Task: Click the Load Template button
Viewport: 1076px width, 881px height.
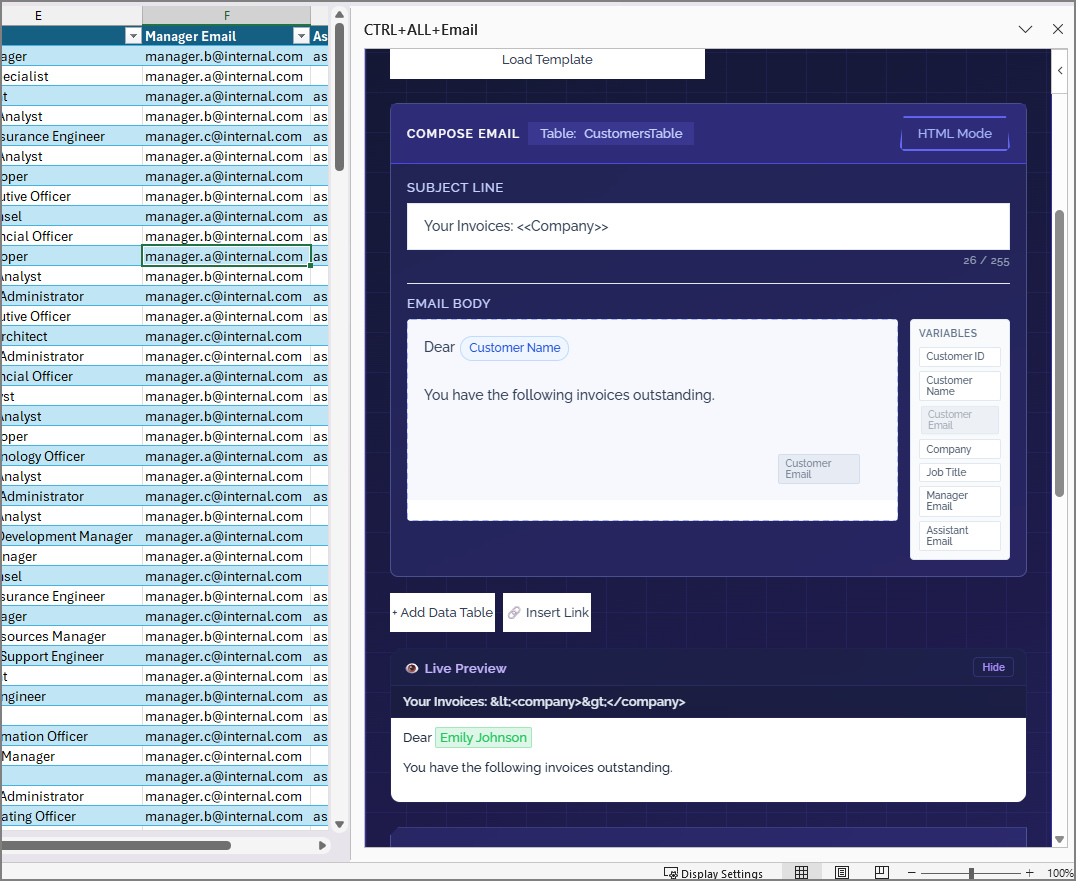Action: [x=547, y=58]
